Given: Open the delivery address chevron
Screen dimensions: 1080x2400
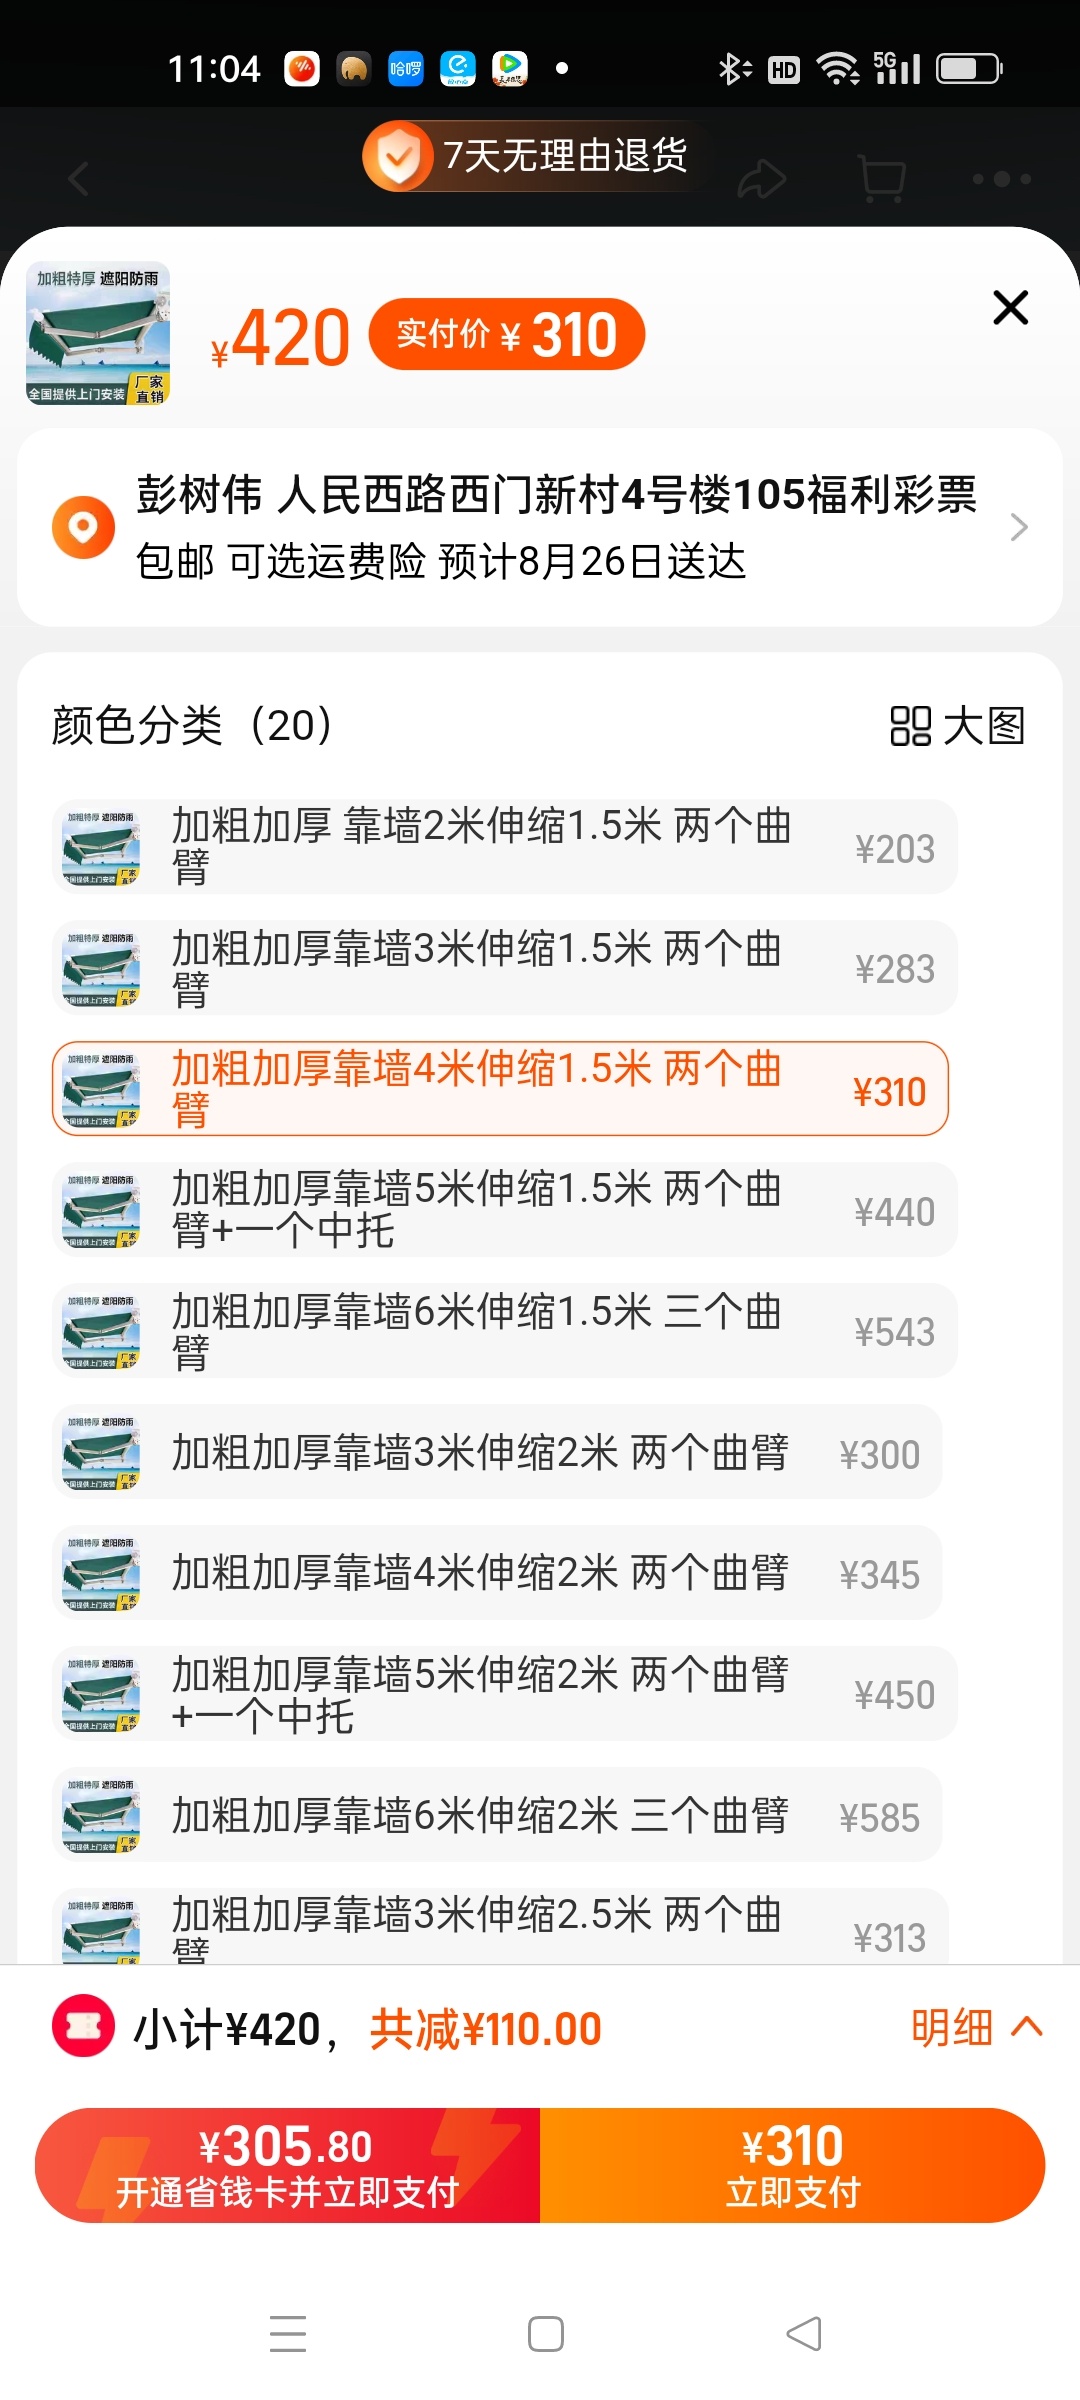Looking at the screenshot, I should tap(1018, 527).
